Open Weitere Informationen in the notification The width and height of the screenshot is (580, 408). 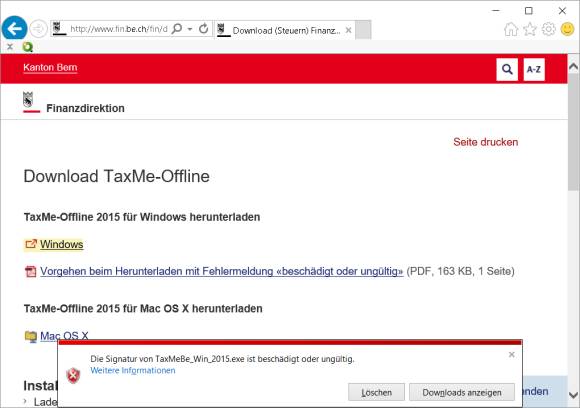(x=133, y=370)
